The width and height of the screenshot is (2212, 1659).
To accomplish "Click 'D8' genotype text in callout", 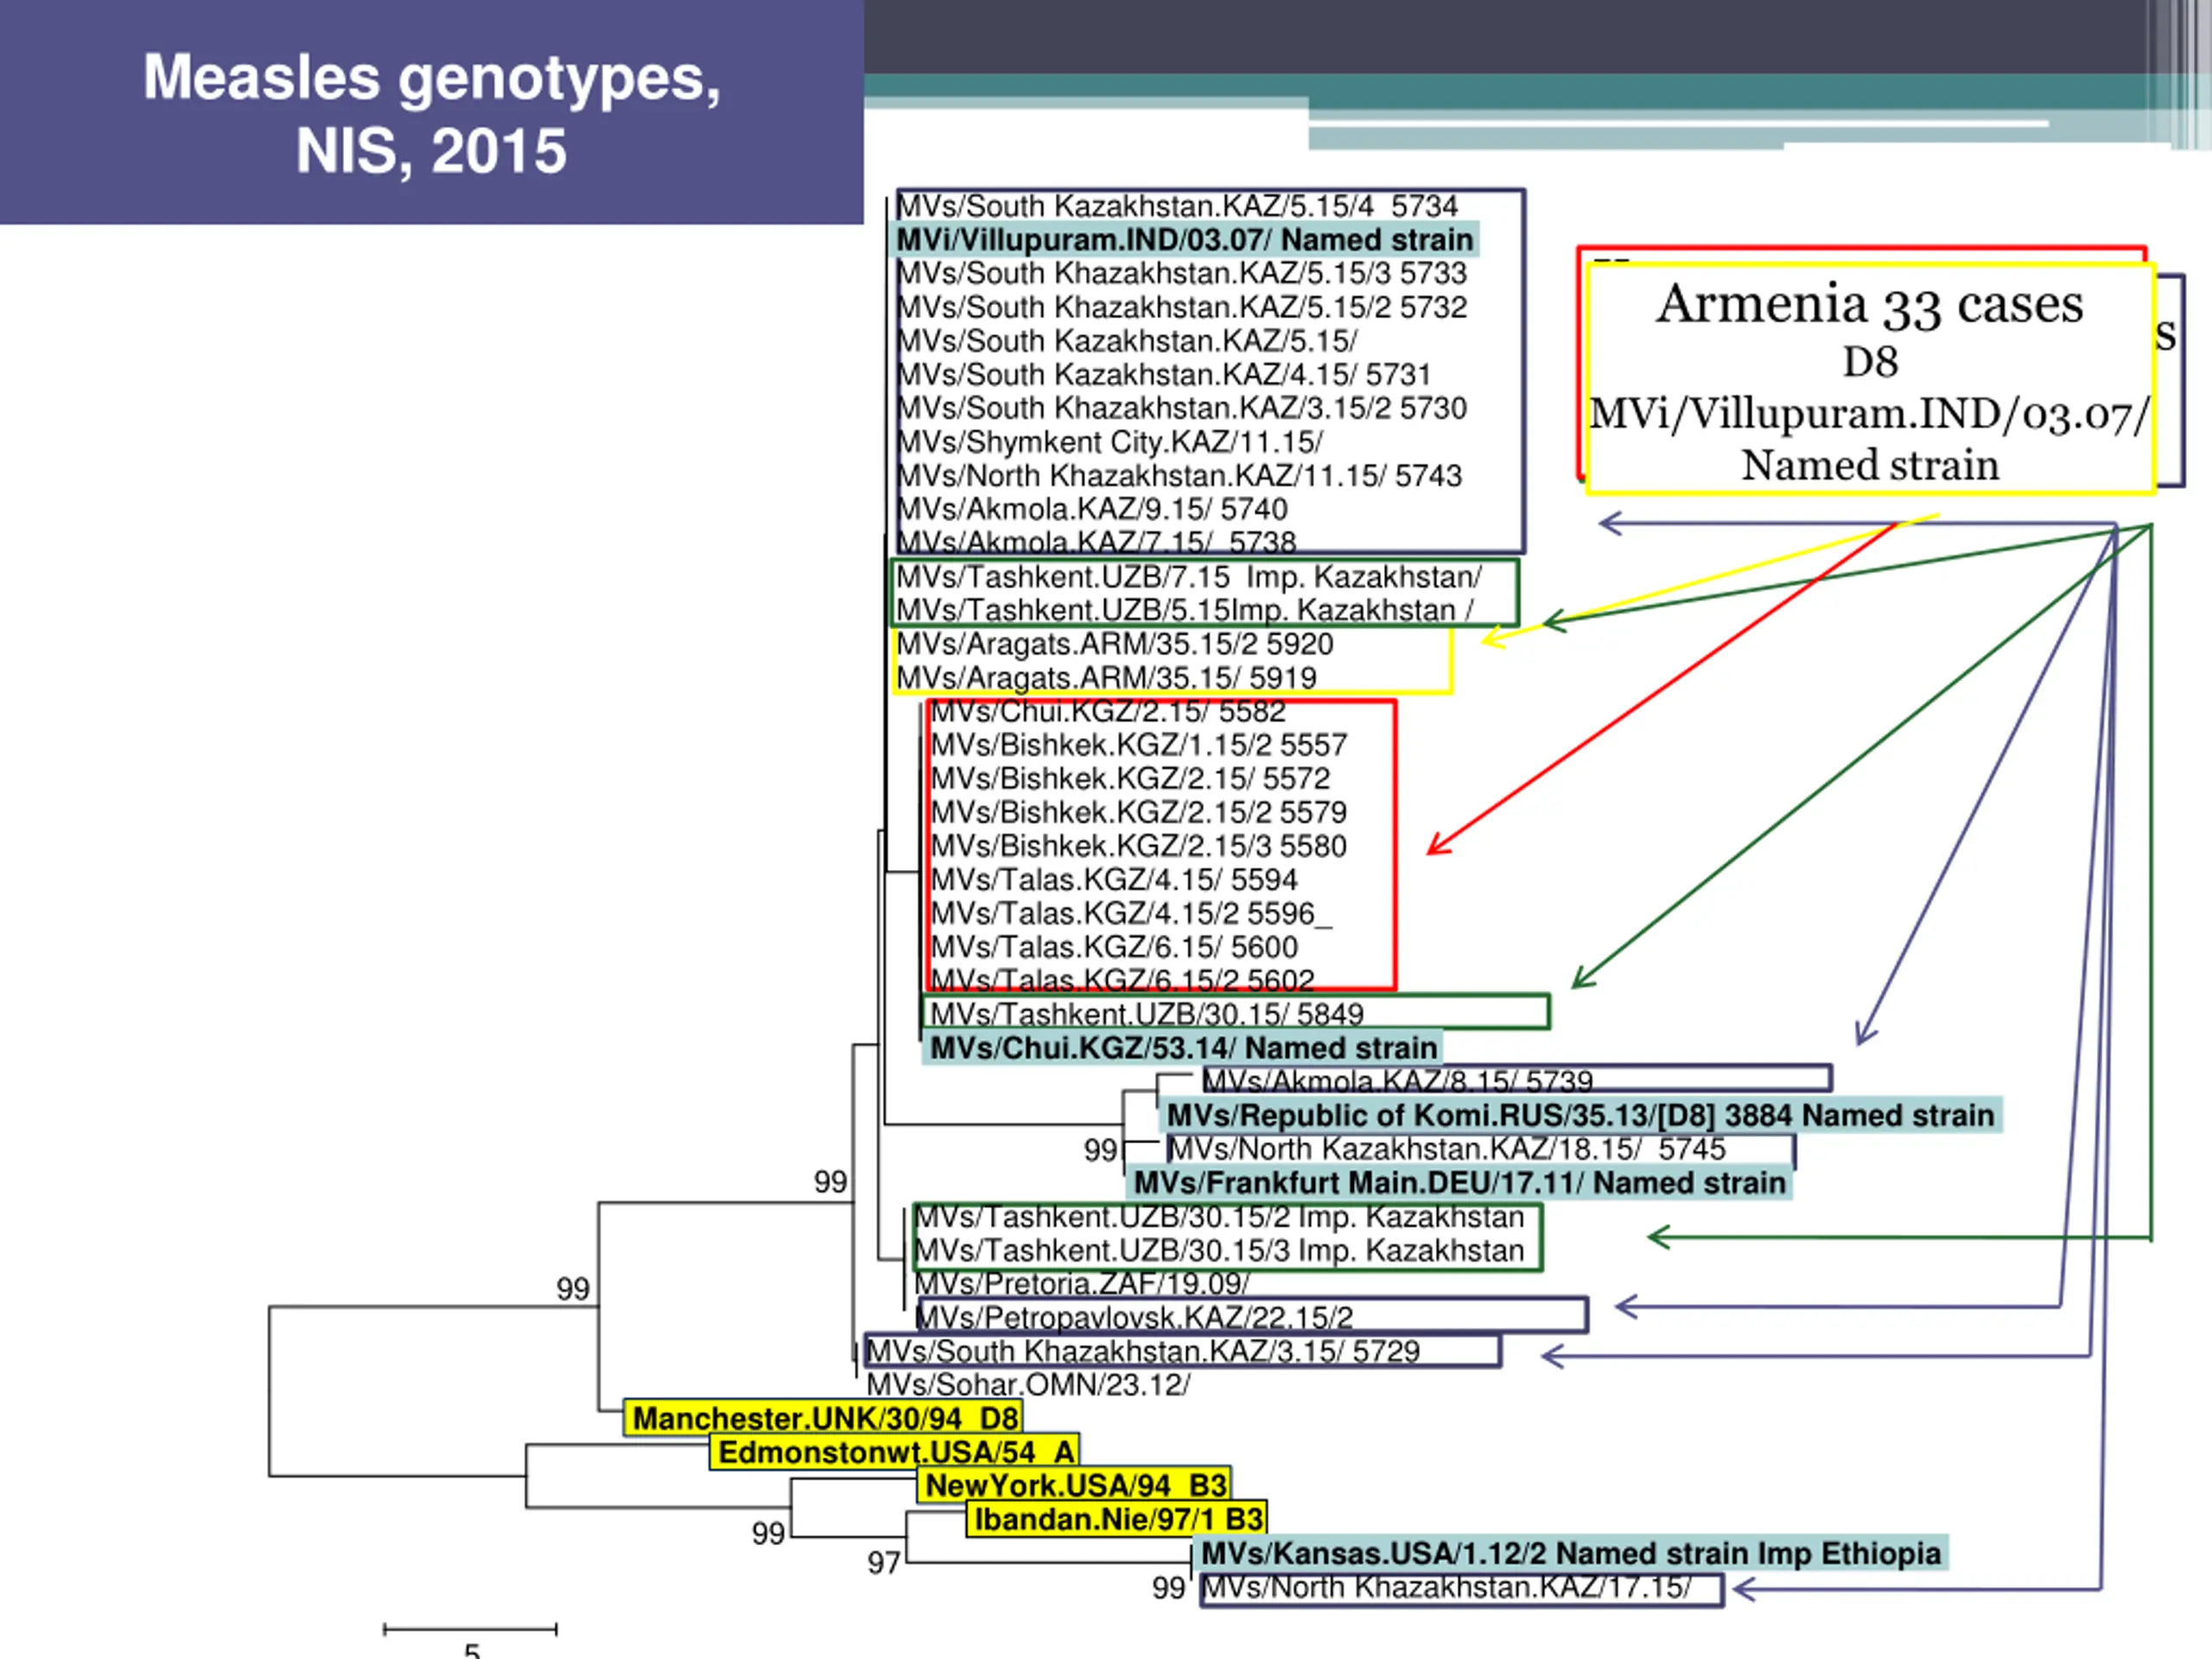I will (1871, 362).
